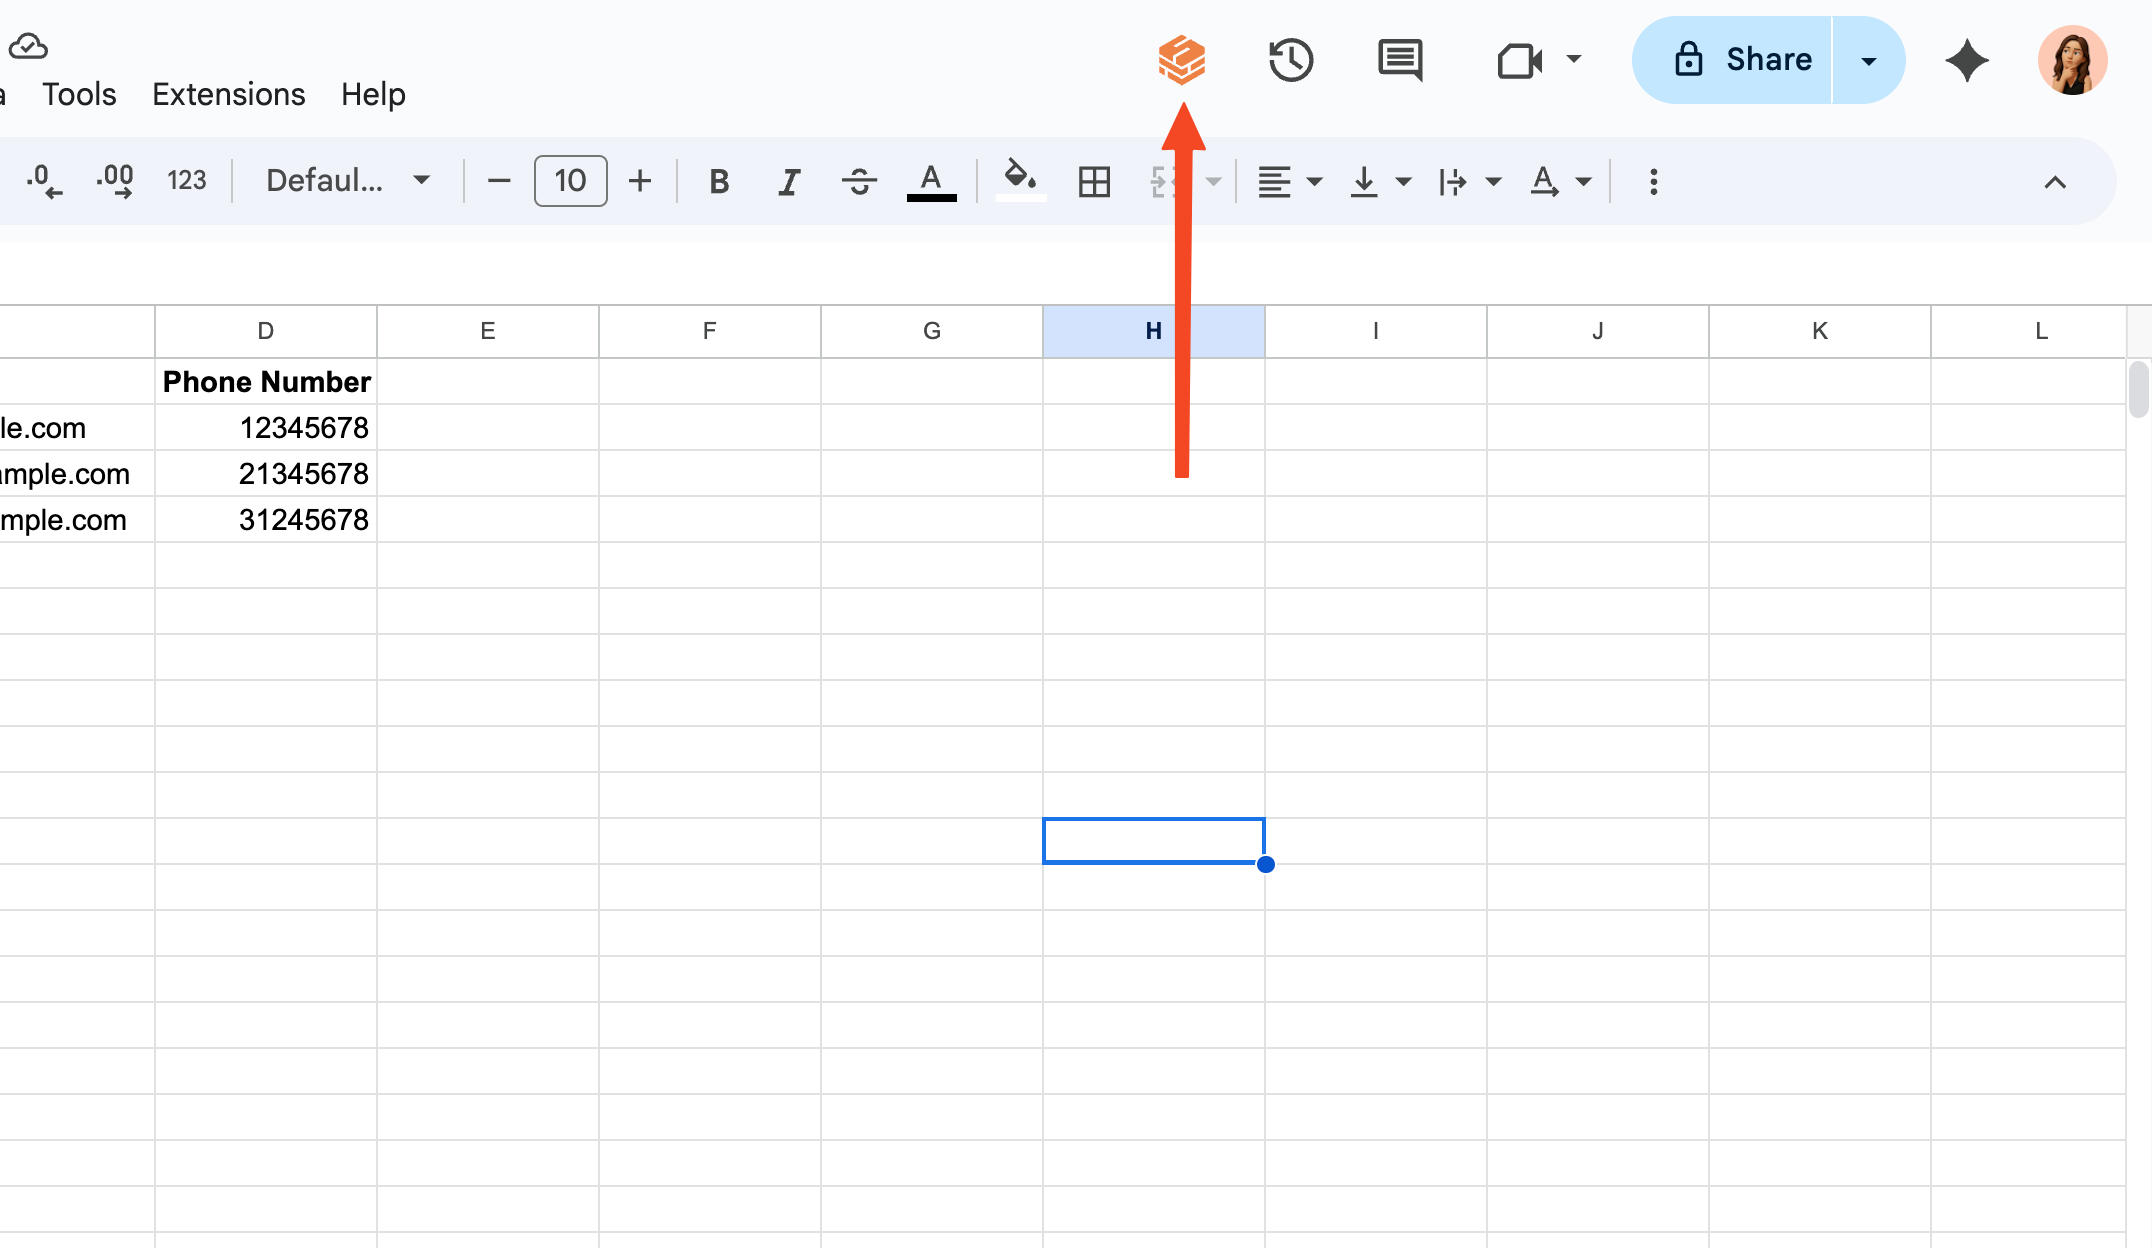Open the Extensions menu

pos(228,94)
